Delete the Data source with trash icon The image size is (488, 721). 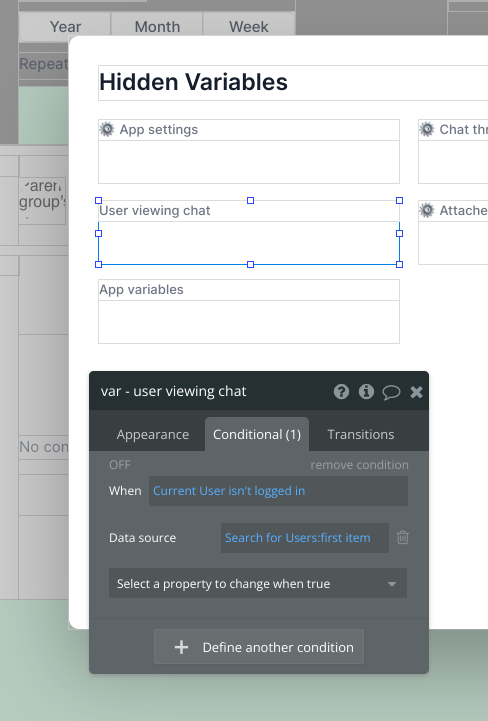click(402, 538)
